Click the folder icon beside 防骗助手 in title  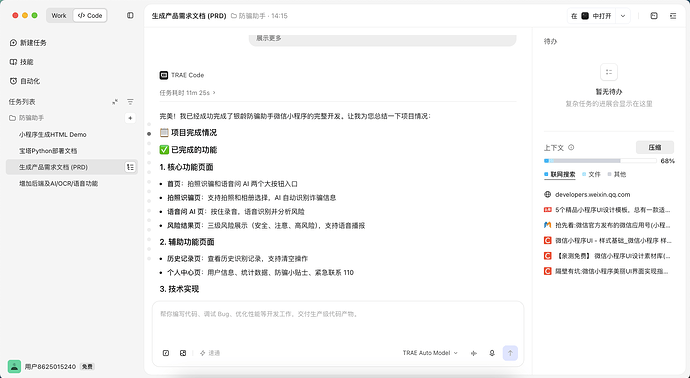[234, 16]
